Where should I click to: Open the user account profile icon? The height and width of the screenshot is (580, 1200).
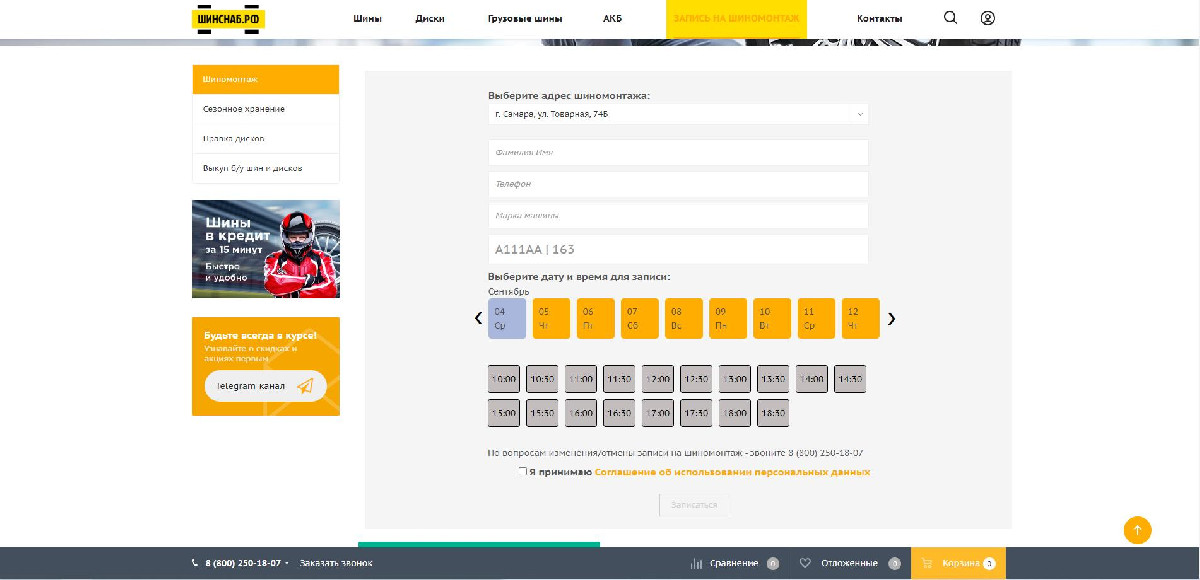click(x=987, y=18)
